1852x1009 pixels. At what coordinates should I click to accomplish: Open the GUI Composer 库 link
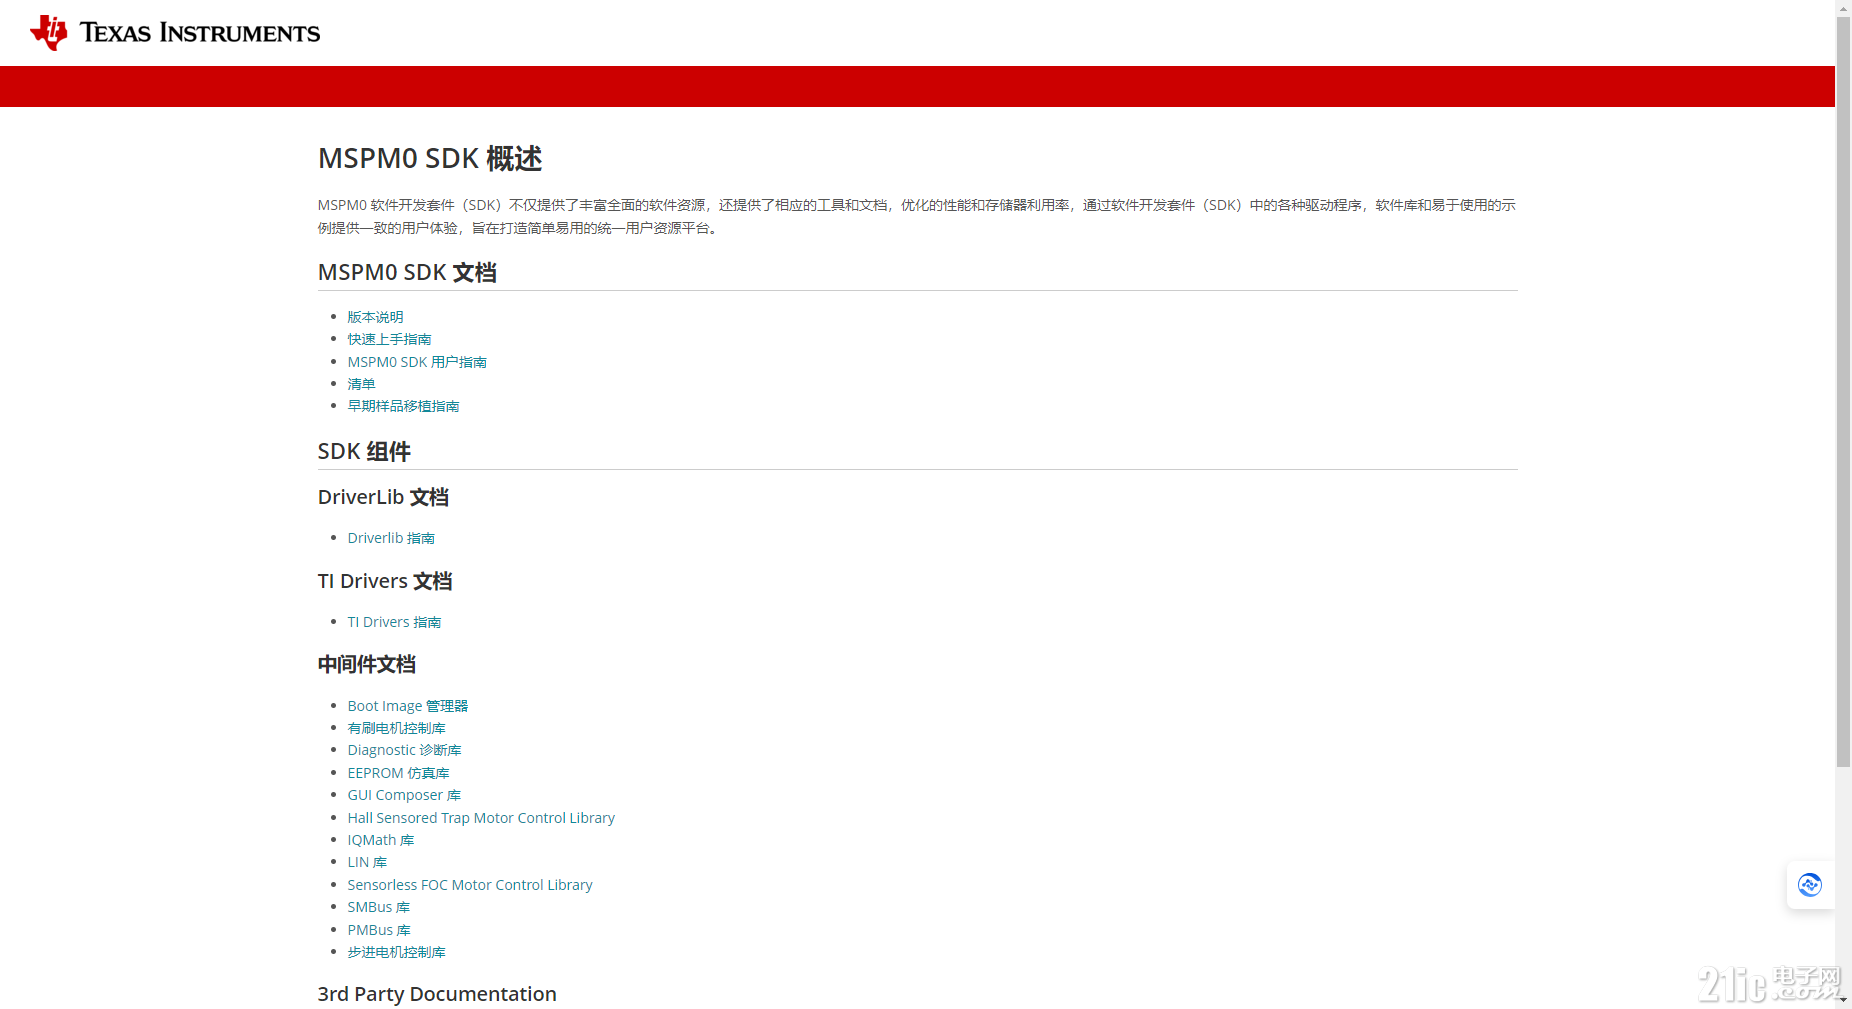(404, 795)
